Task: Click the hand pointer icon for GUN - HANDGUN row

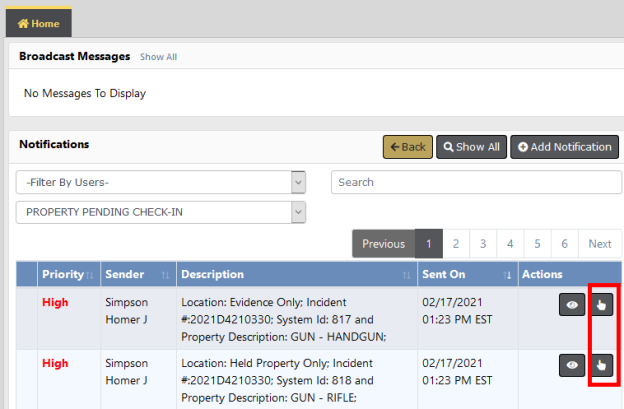Action: [601, 305]
